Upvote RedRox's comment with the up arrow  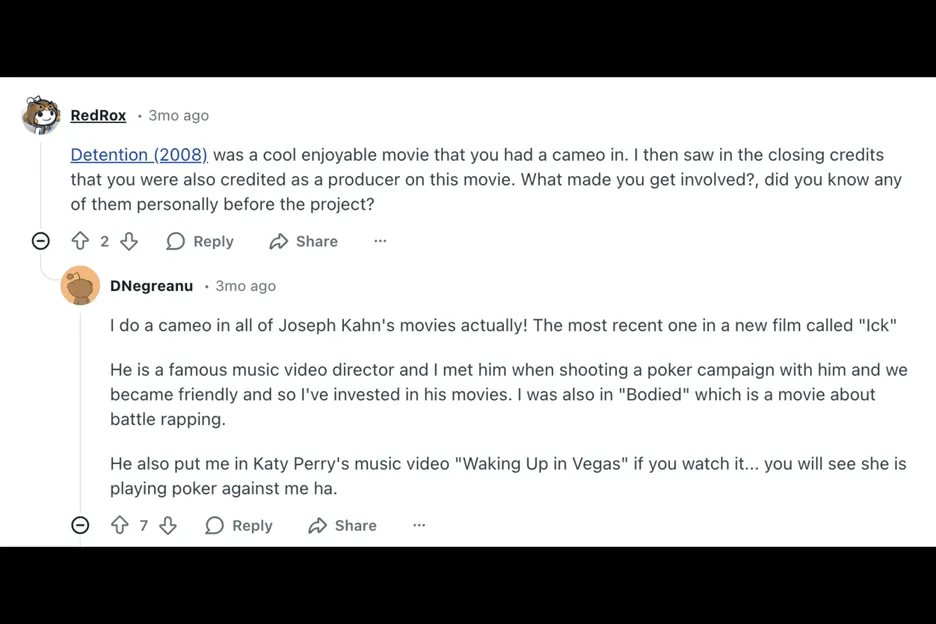tap(80, 241)
